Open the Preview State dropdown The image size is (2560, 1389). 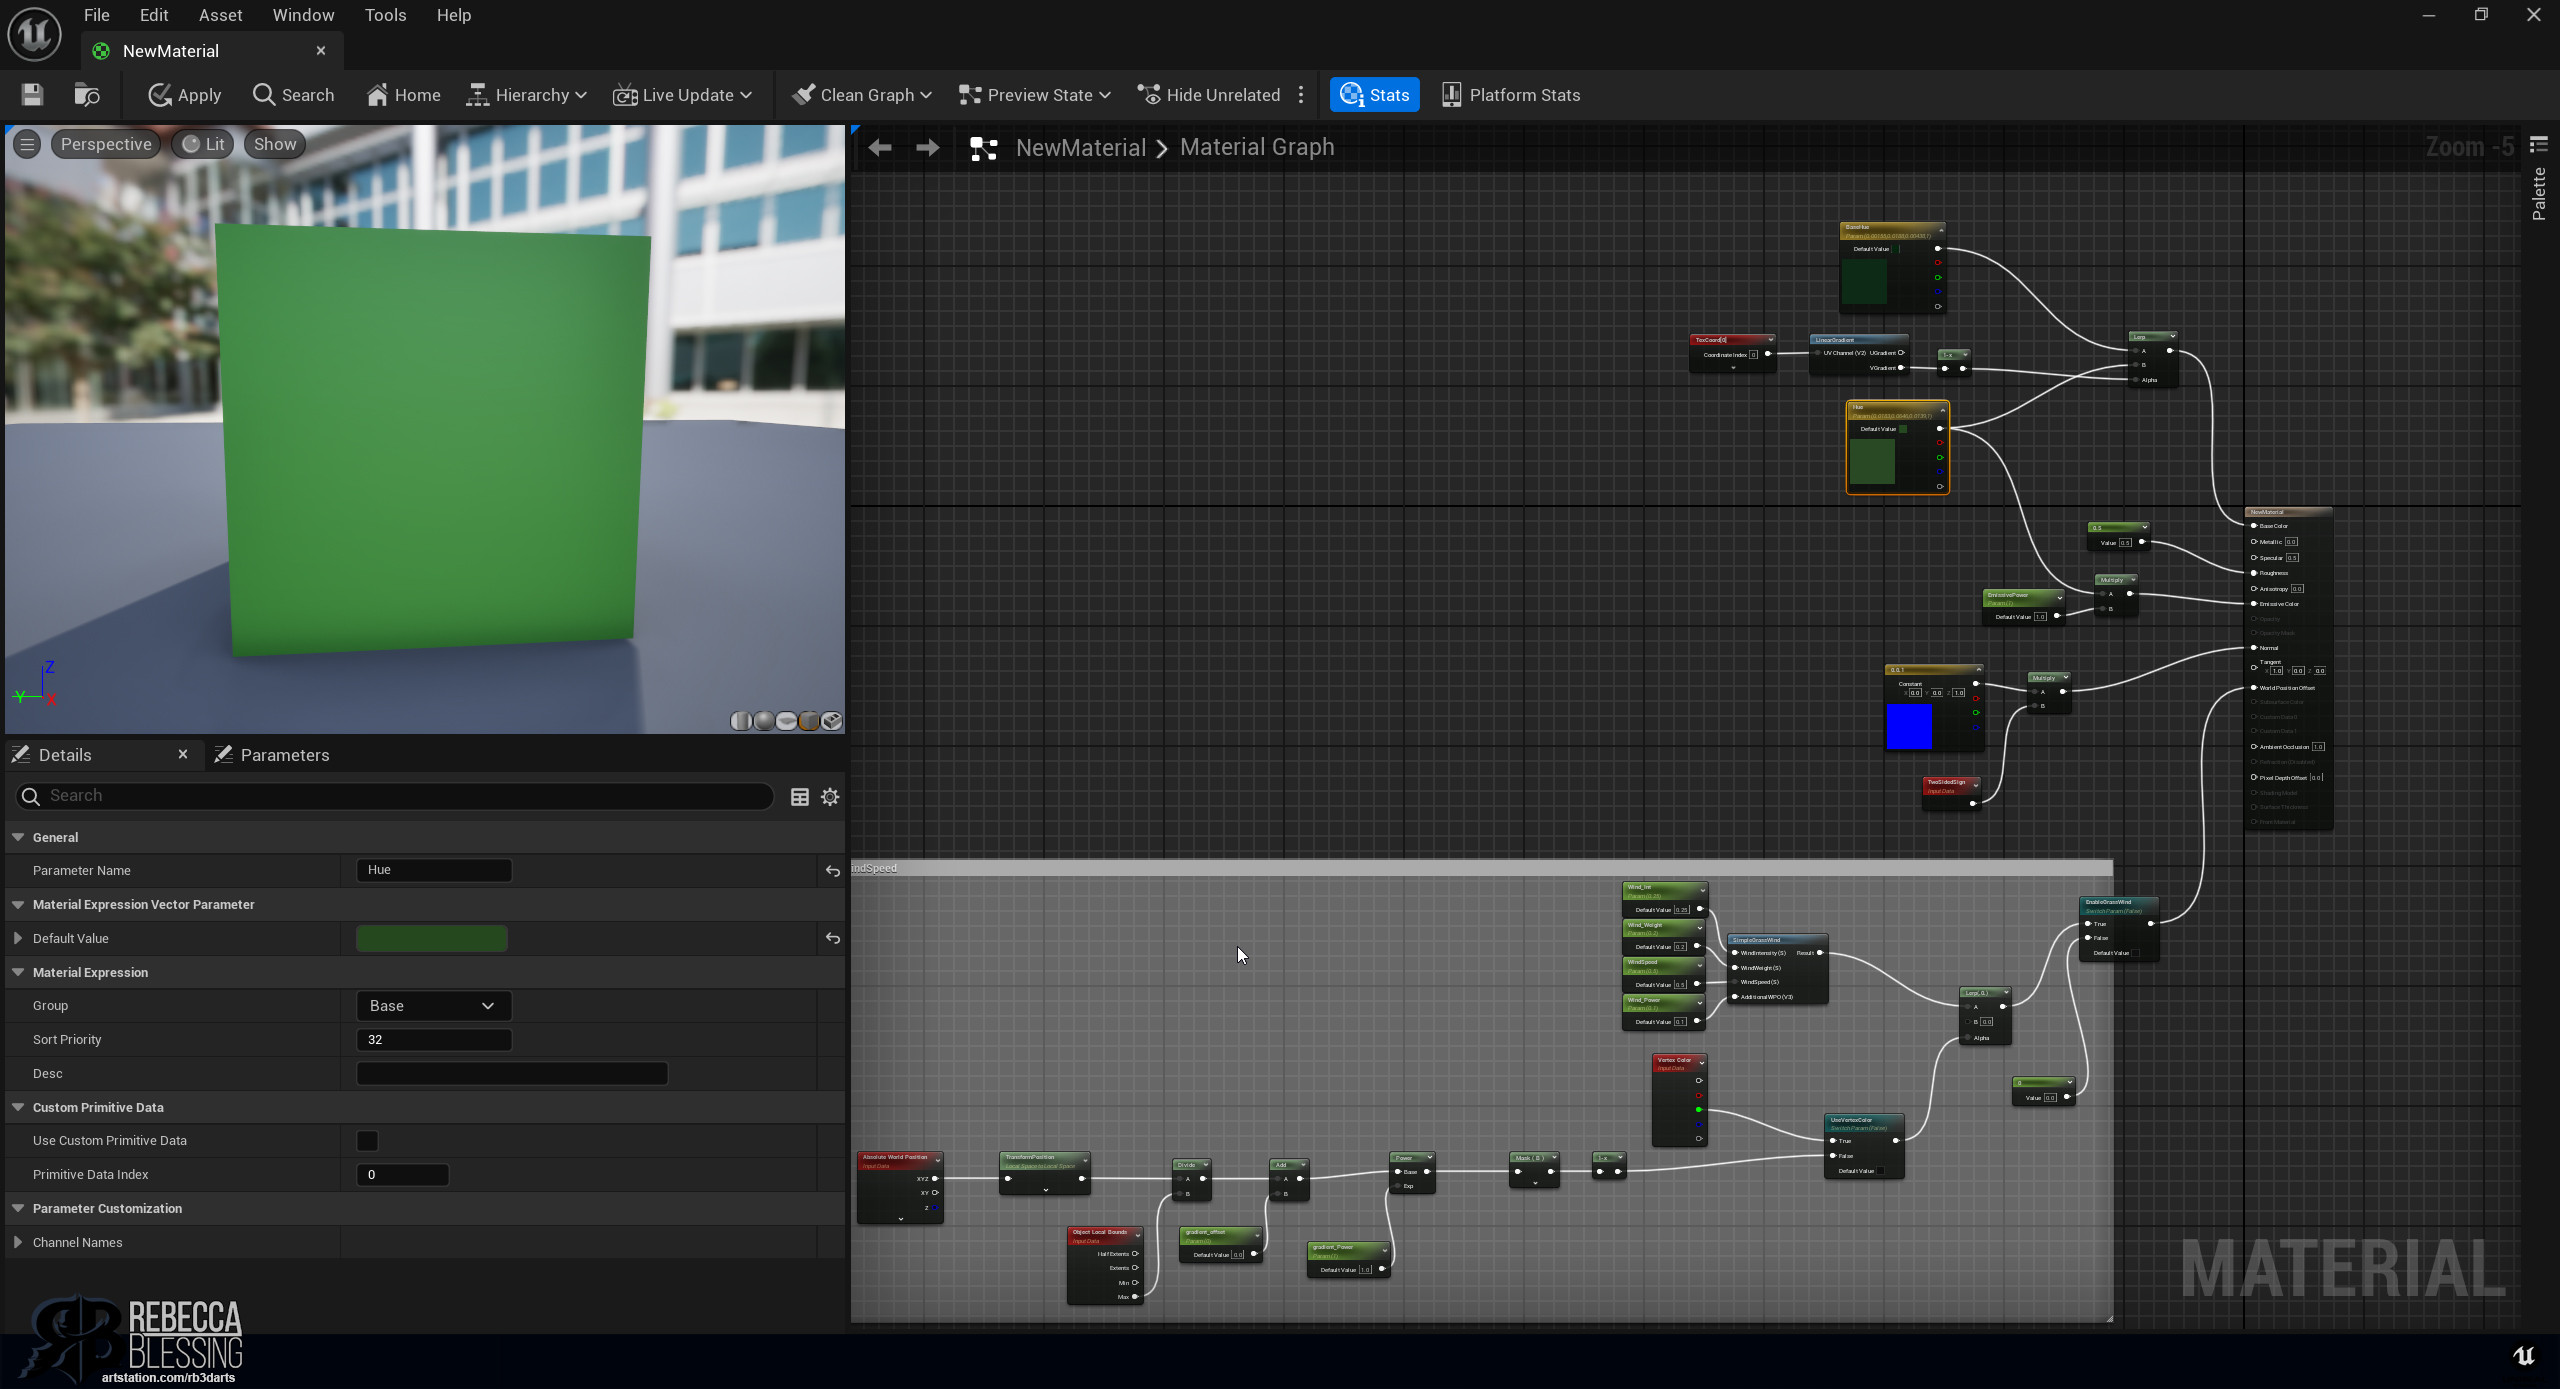pos(1035,95)
